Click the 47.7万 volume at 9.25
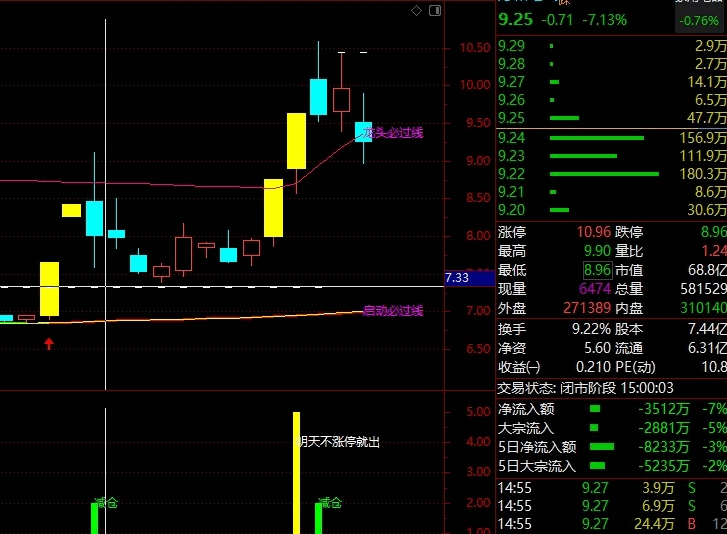The image size is (727, 534). coord(707,118)
